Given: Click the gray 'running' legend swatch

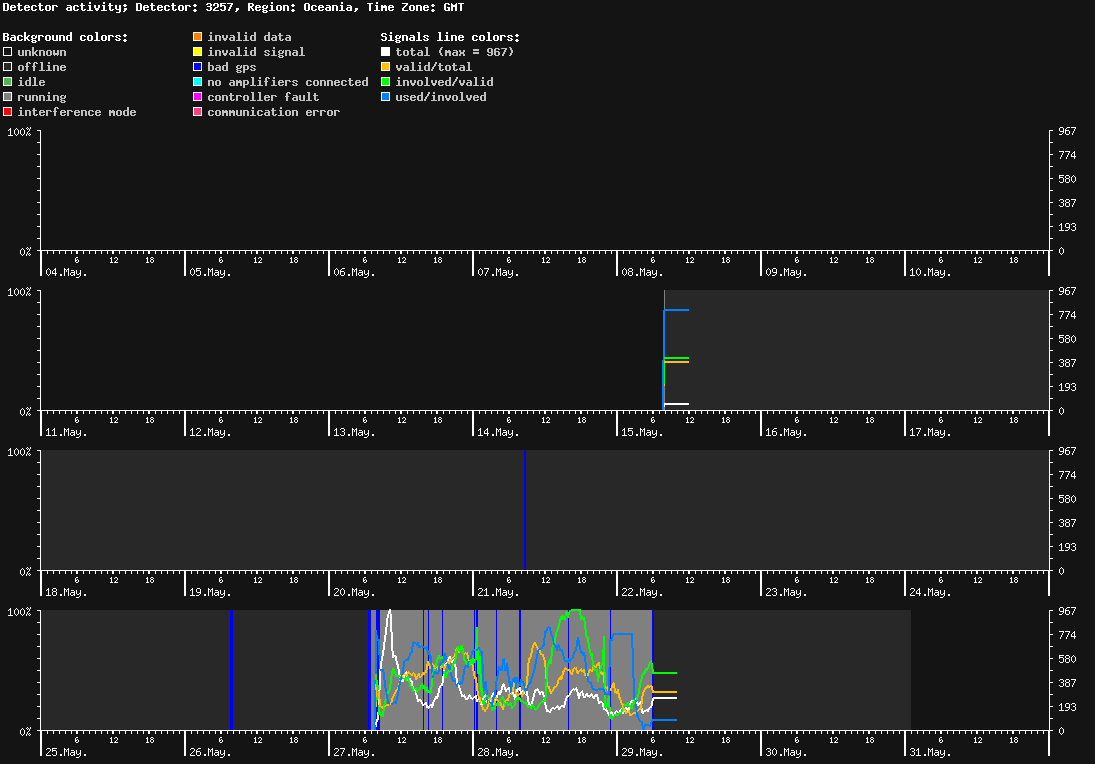Looking at the screenshot, I should click(x=8, y=96).
